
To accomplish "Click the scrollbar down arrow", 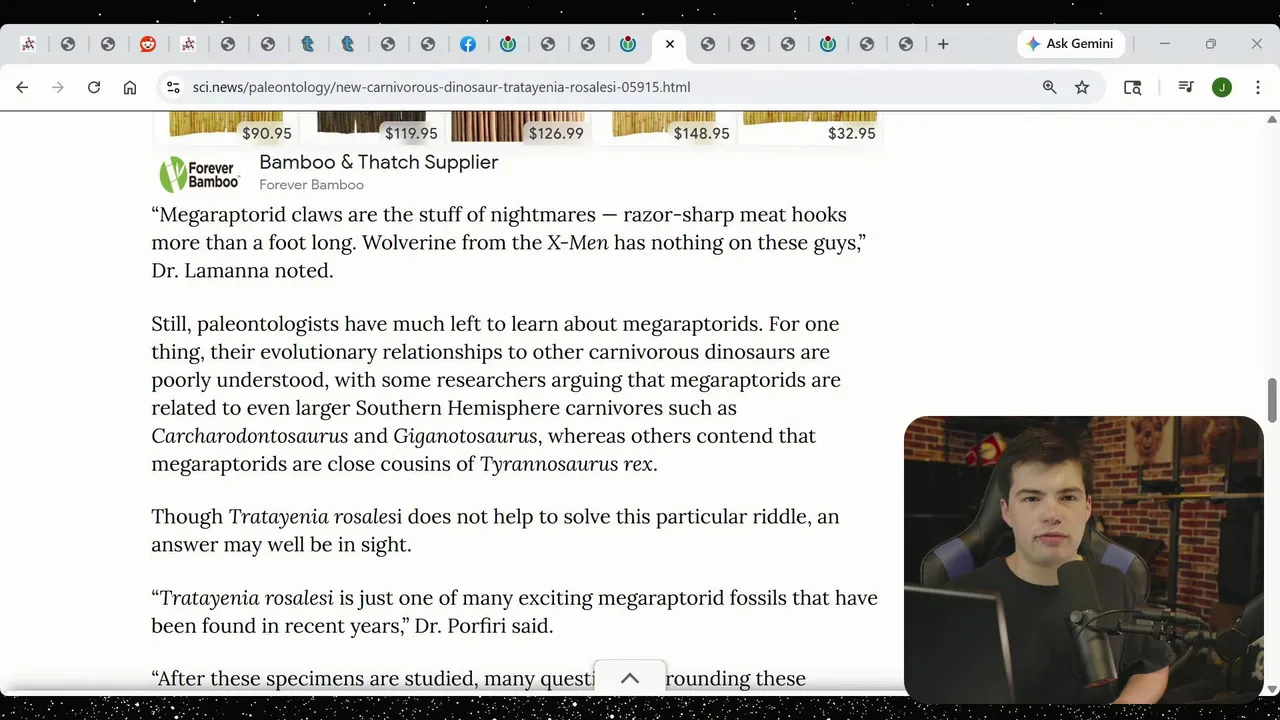I will 1272,688.
